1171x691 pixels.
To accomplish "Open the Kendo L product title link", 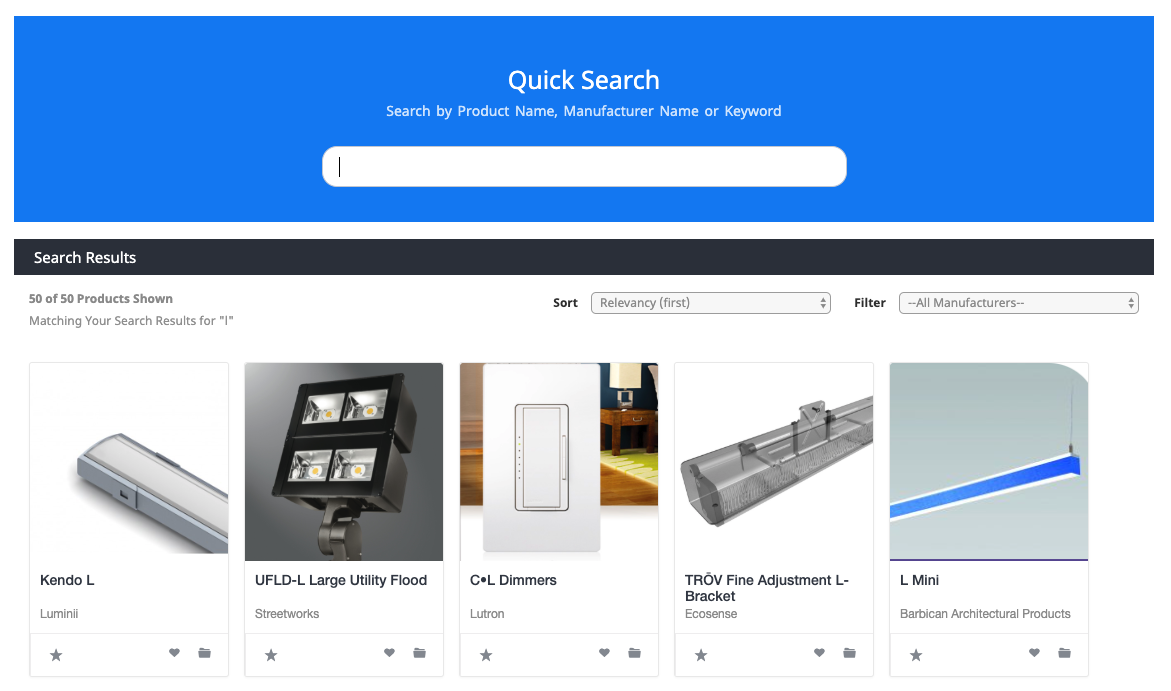I will pyautogui.click(x=67, y=580).
